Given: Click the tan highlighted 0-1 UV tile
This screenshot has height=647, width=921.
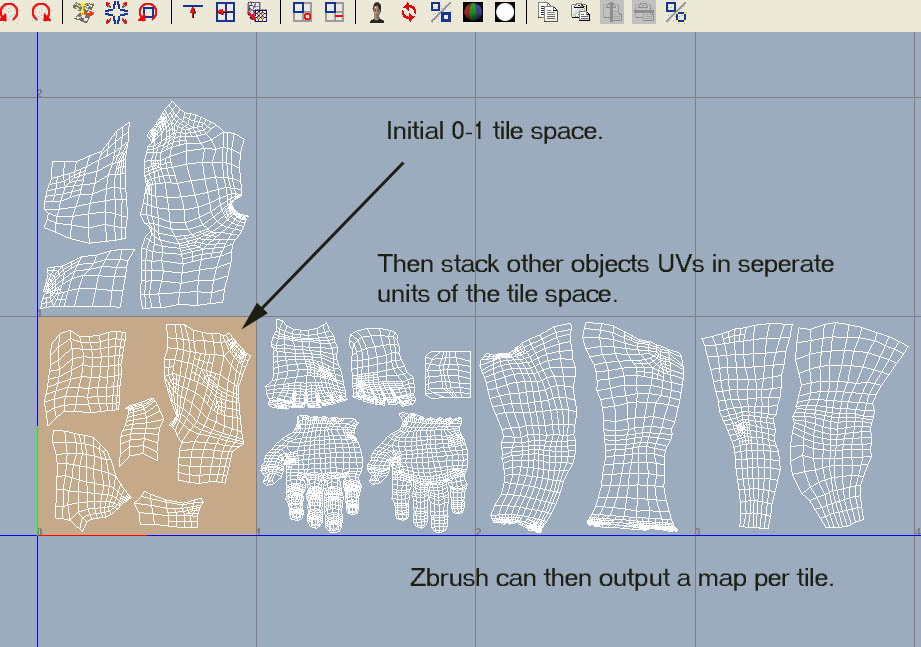Looking at the screenshot, I should [147, 426].
